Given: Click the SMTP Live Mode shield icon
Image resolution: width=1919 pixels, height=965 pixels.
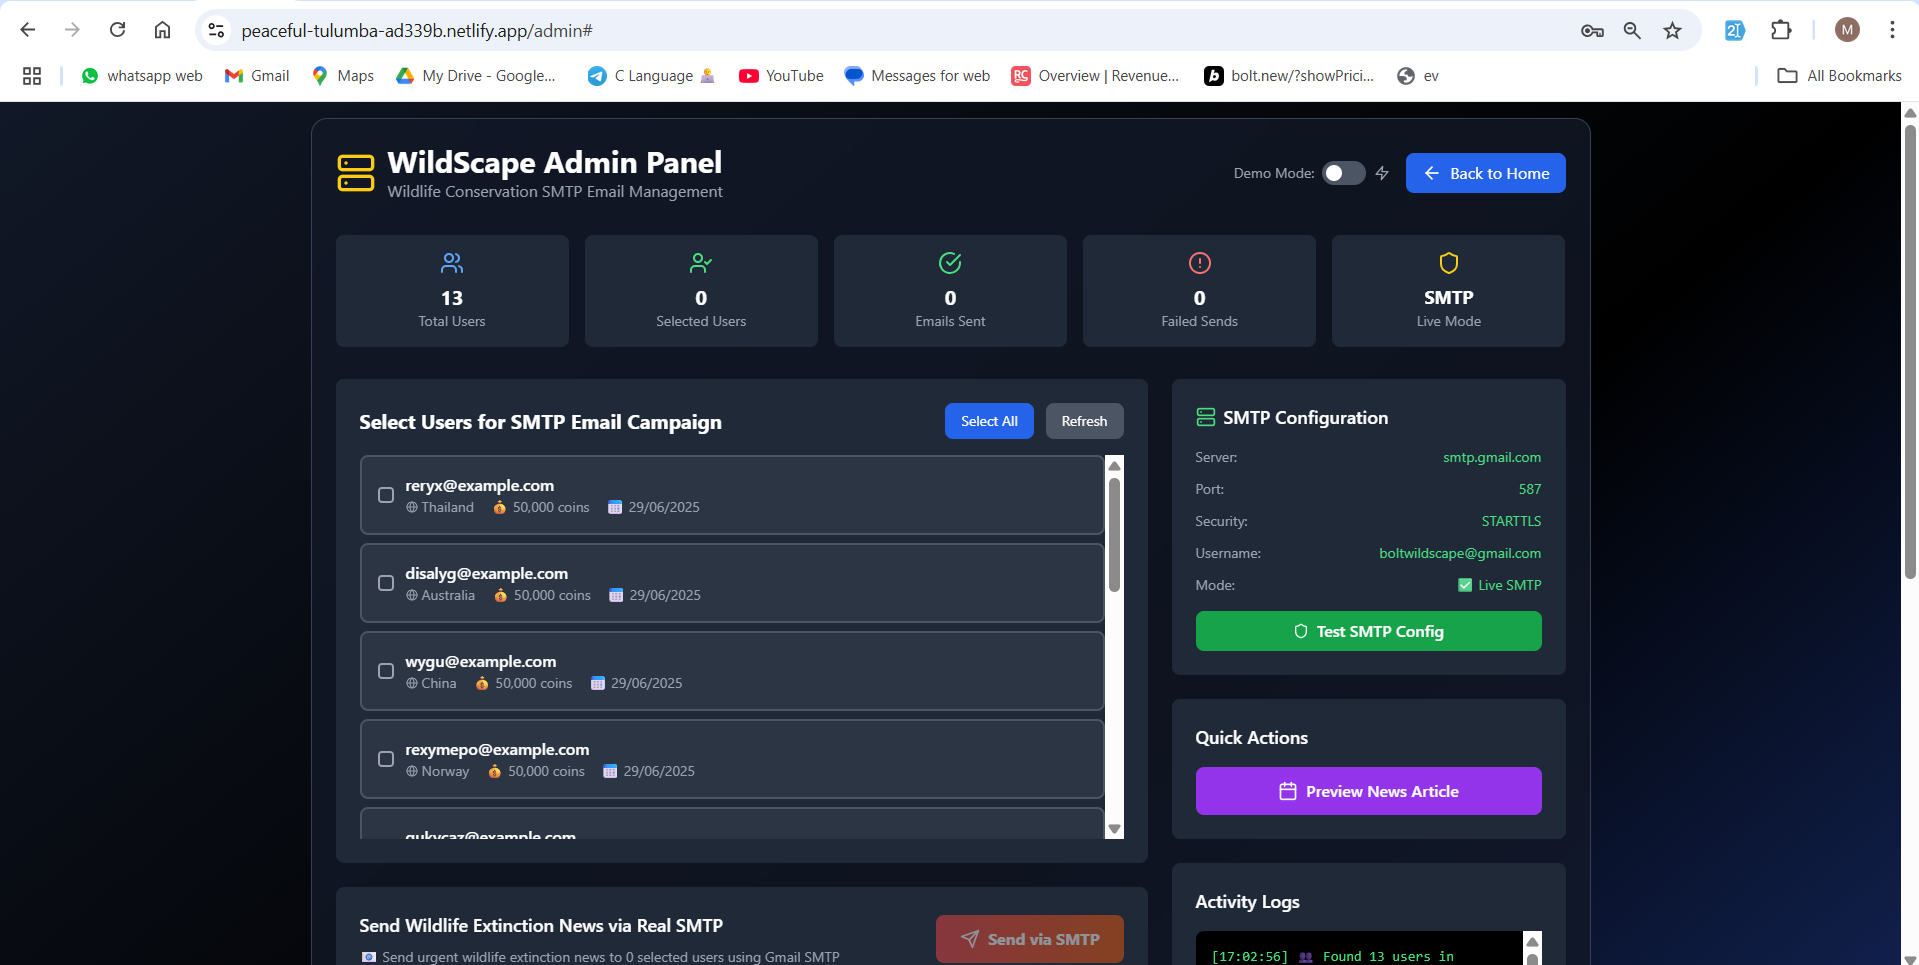Looking at the screenshot, I should coord(1448,263).
